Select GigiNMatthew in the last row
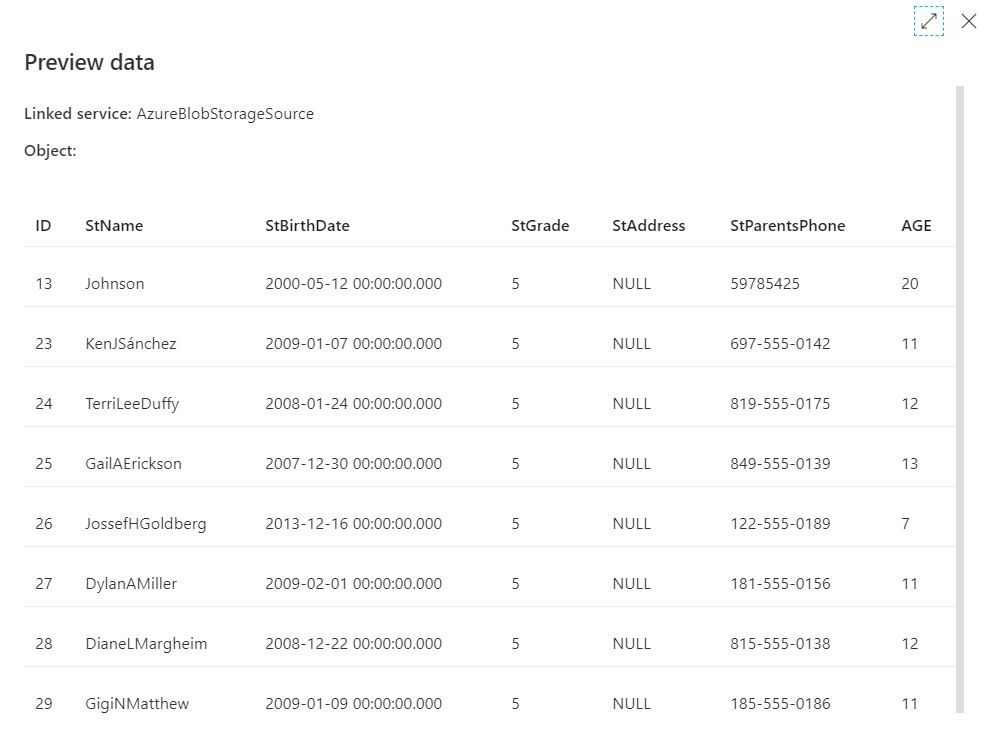The image size is (992, 742). tap(136, 703)
